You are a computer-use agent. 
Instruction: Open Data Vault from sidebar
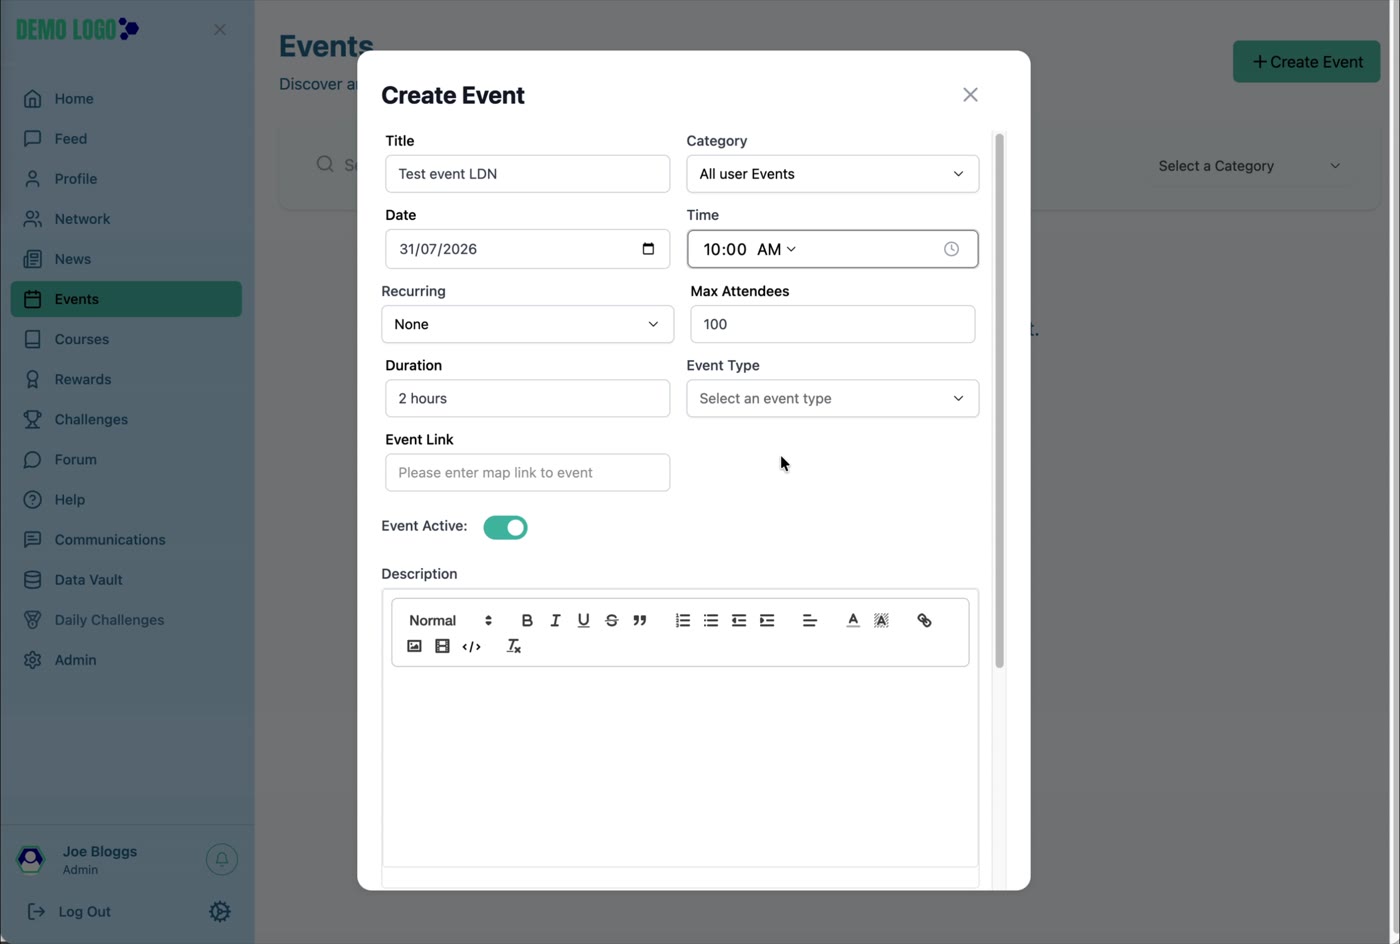click(x=126, y=579)
